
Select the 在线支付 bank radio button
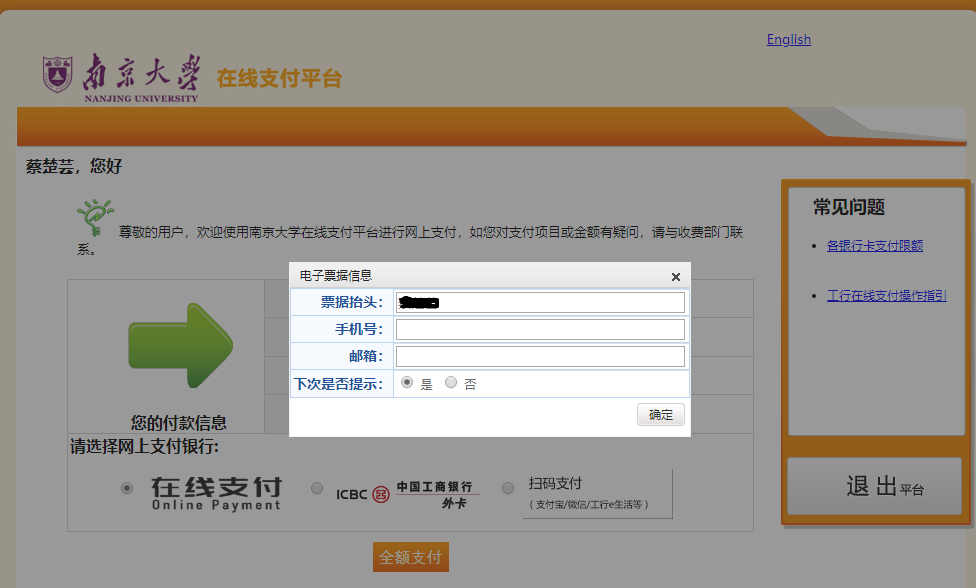pyautogui.click(x=126, y=488)
